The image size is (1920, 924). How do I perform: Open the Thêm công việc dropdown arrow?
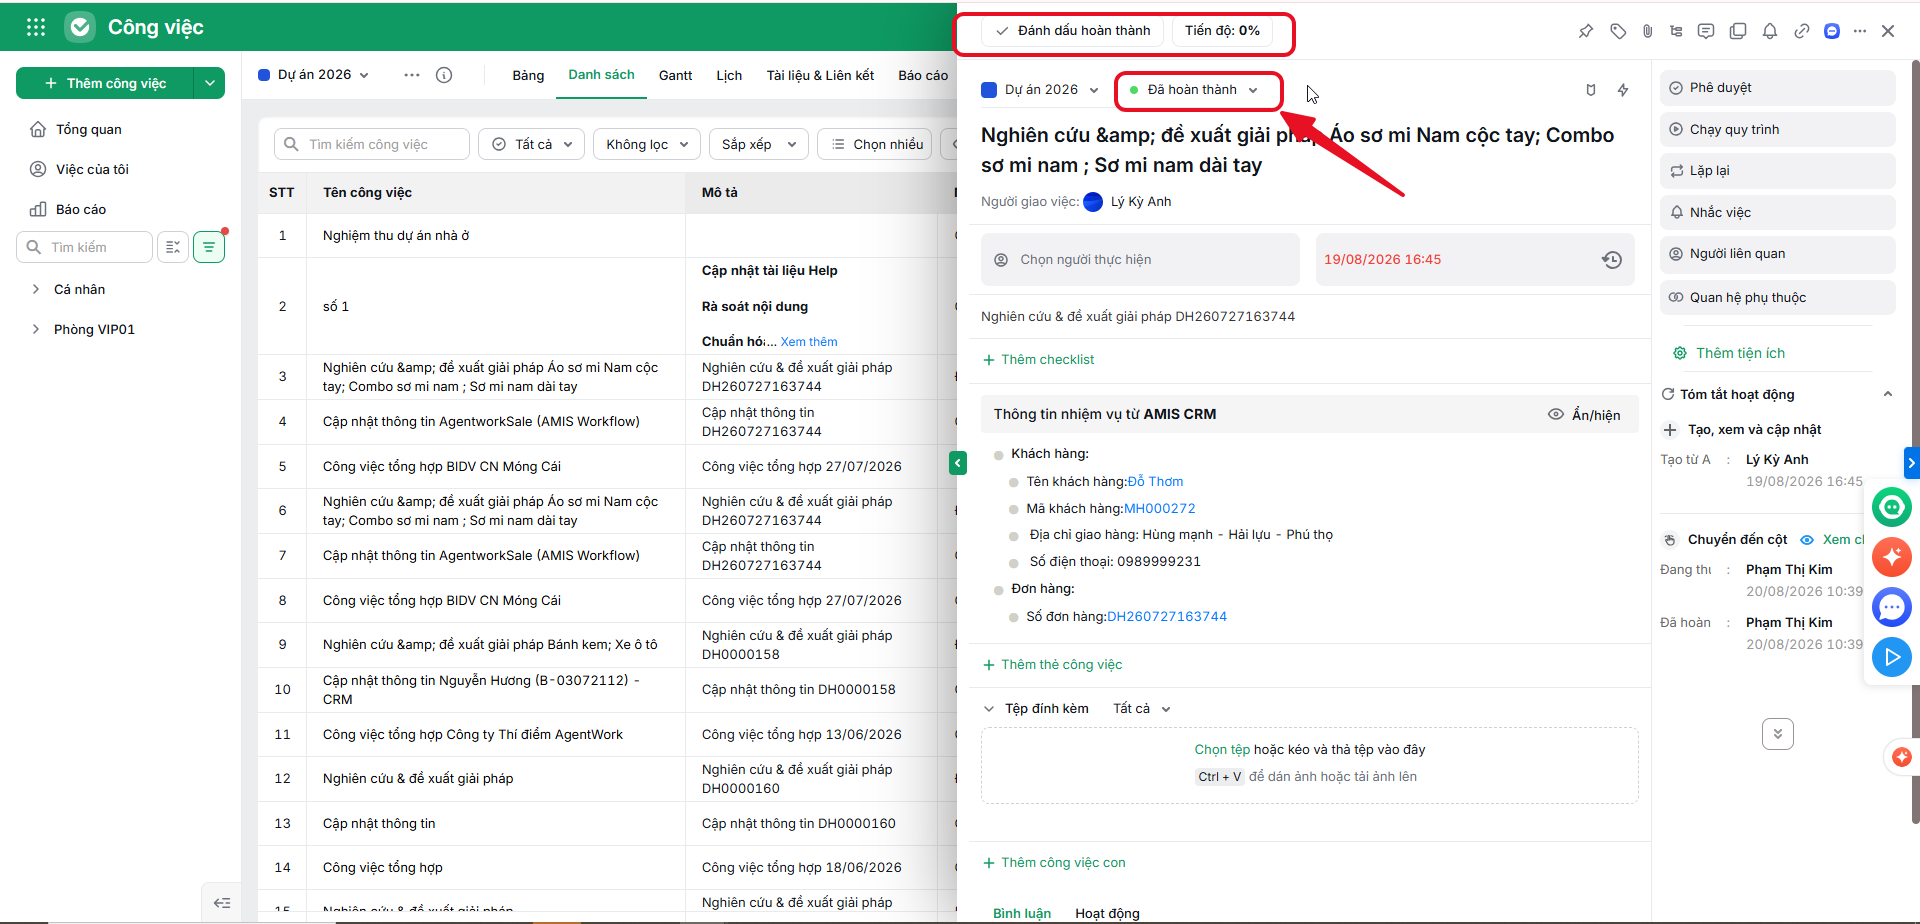pos(210,83)
